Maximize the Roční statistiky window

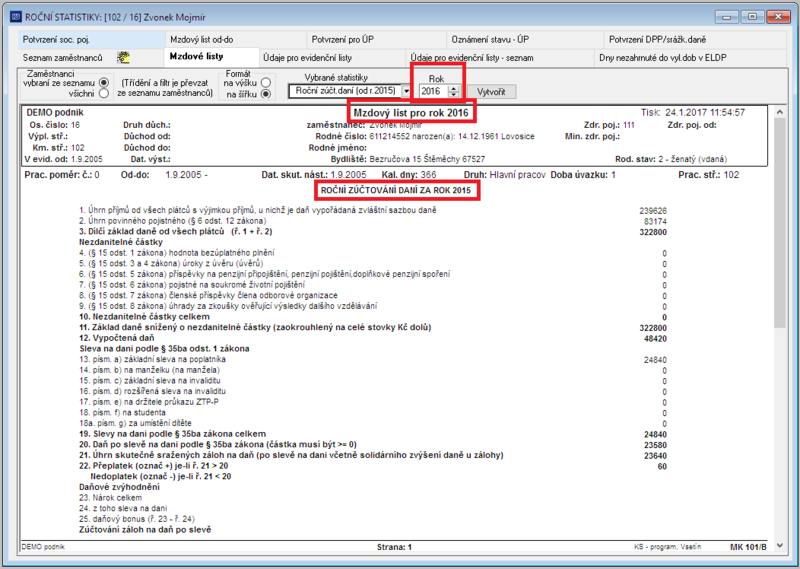pos(753,17)
